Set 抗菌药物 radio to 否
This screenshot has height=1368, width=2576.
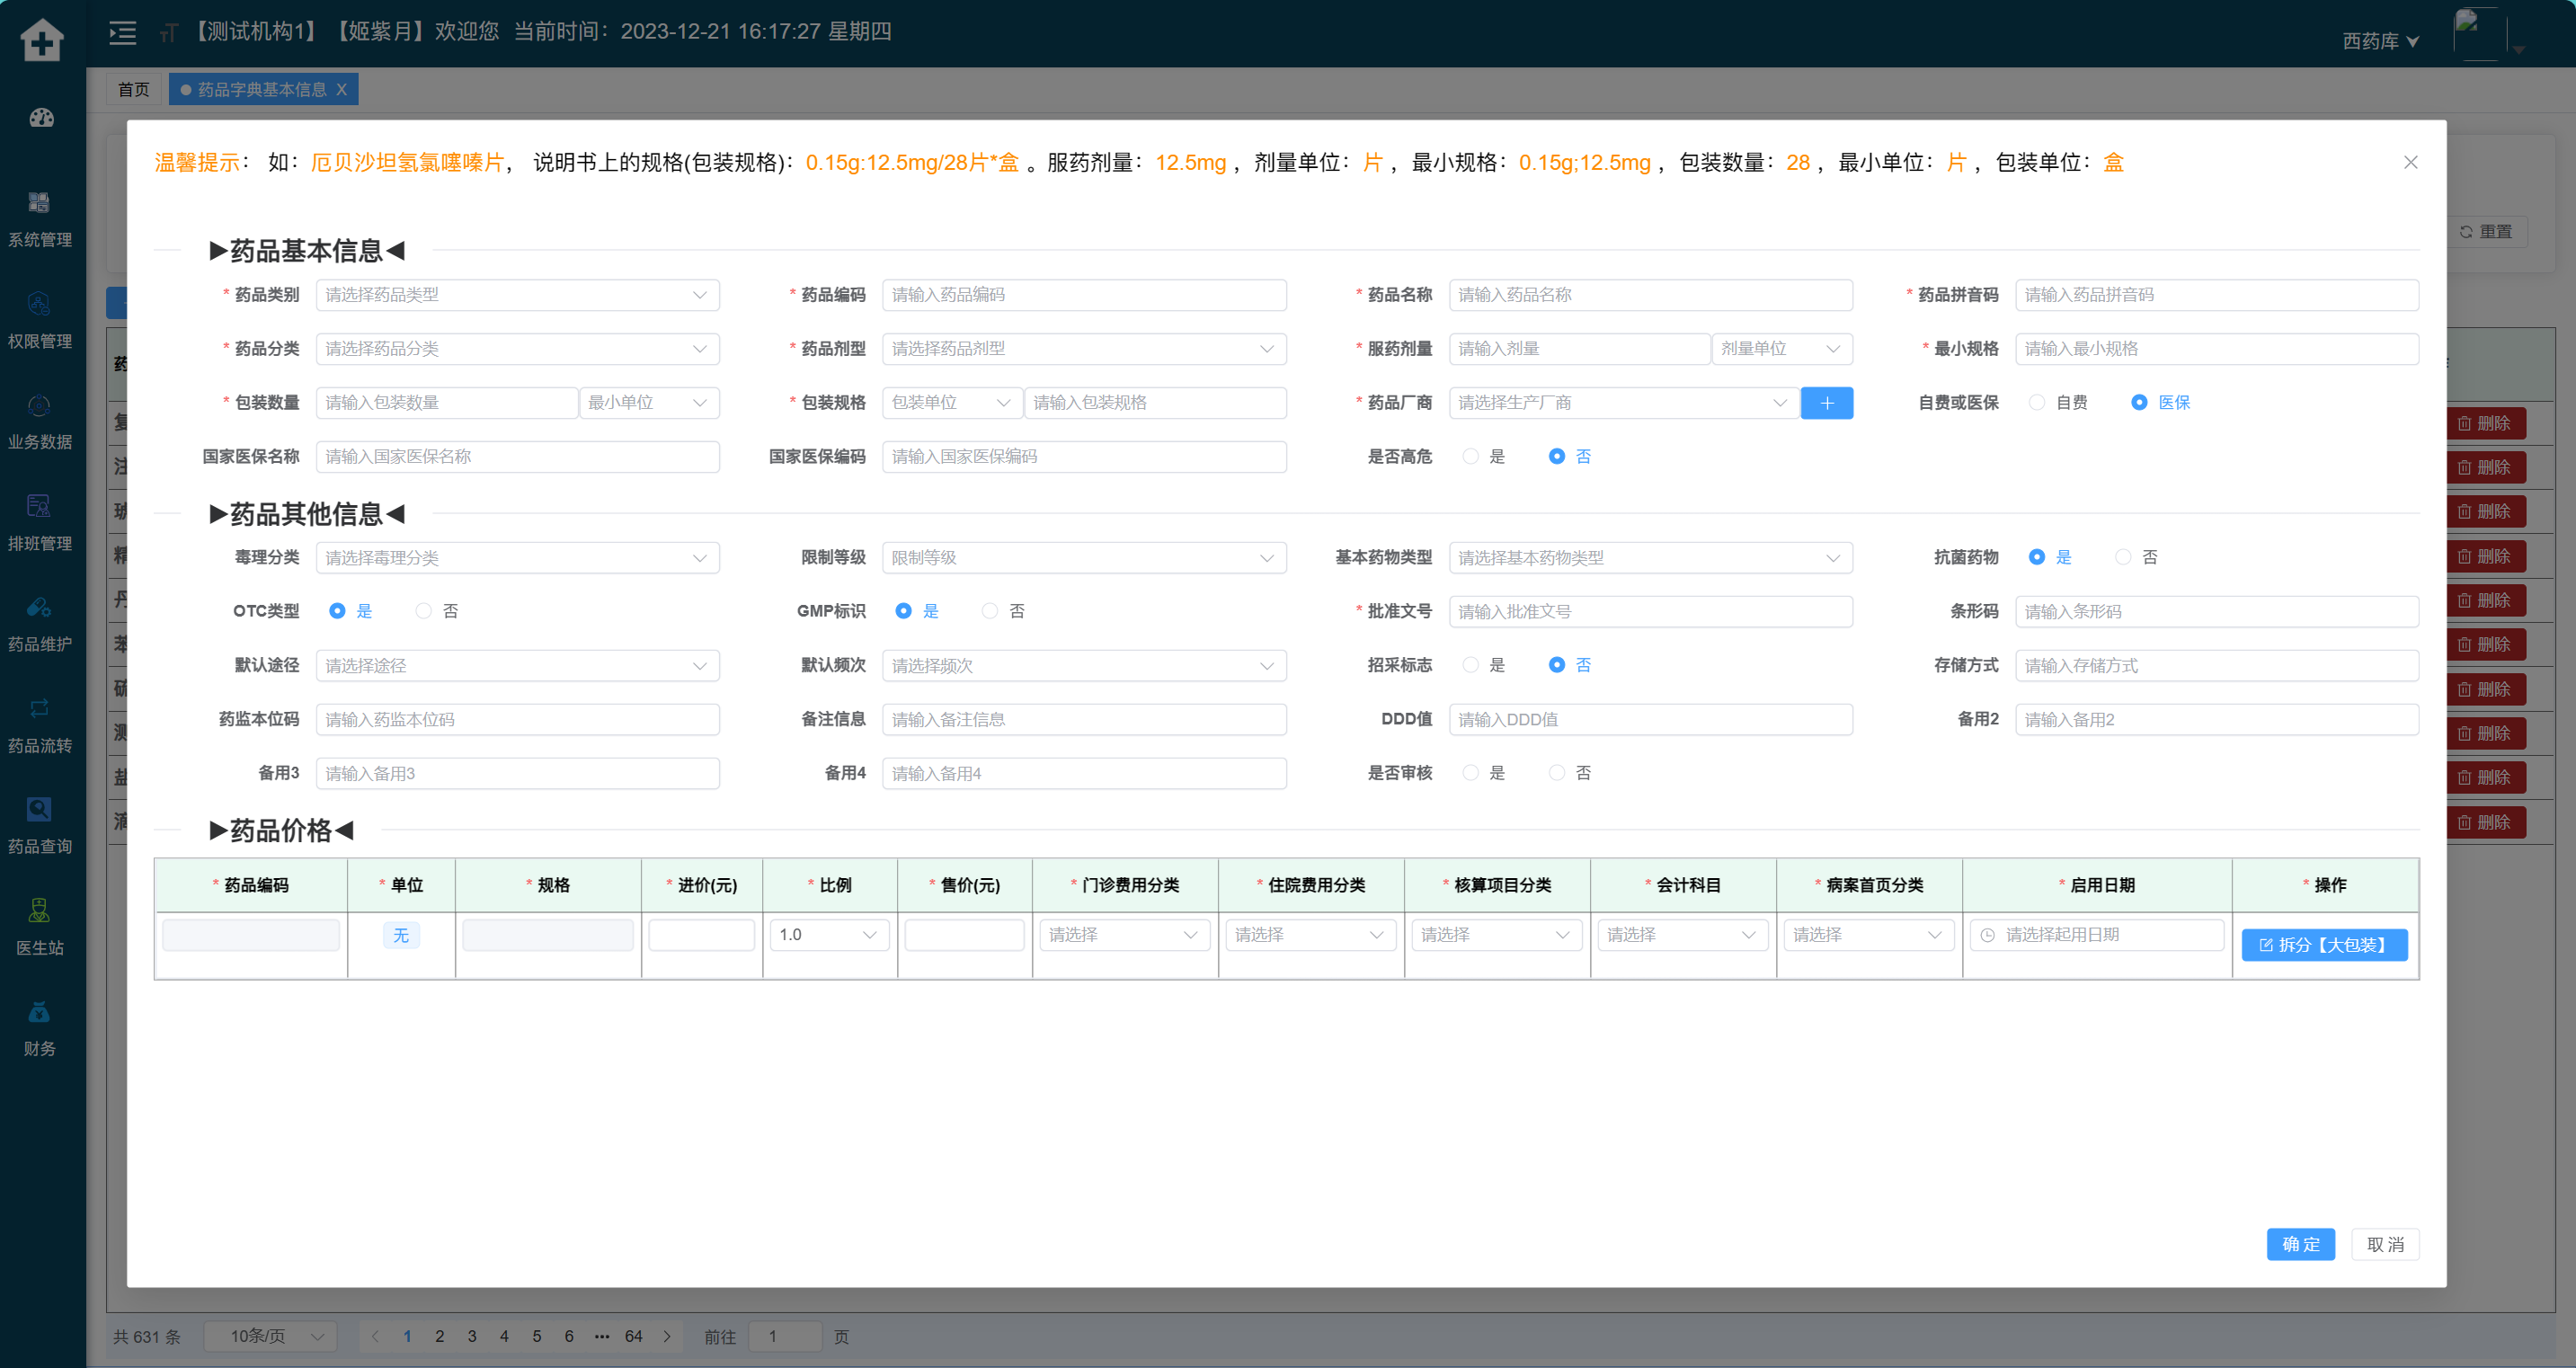point(2123,557)
